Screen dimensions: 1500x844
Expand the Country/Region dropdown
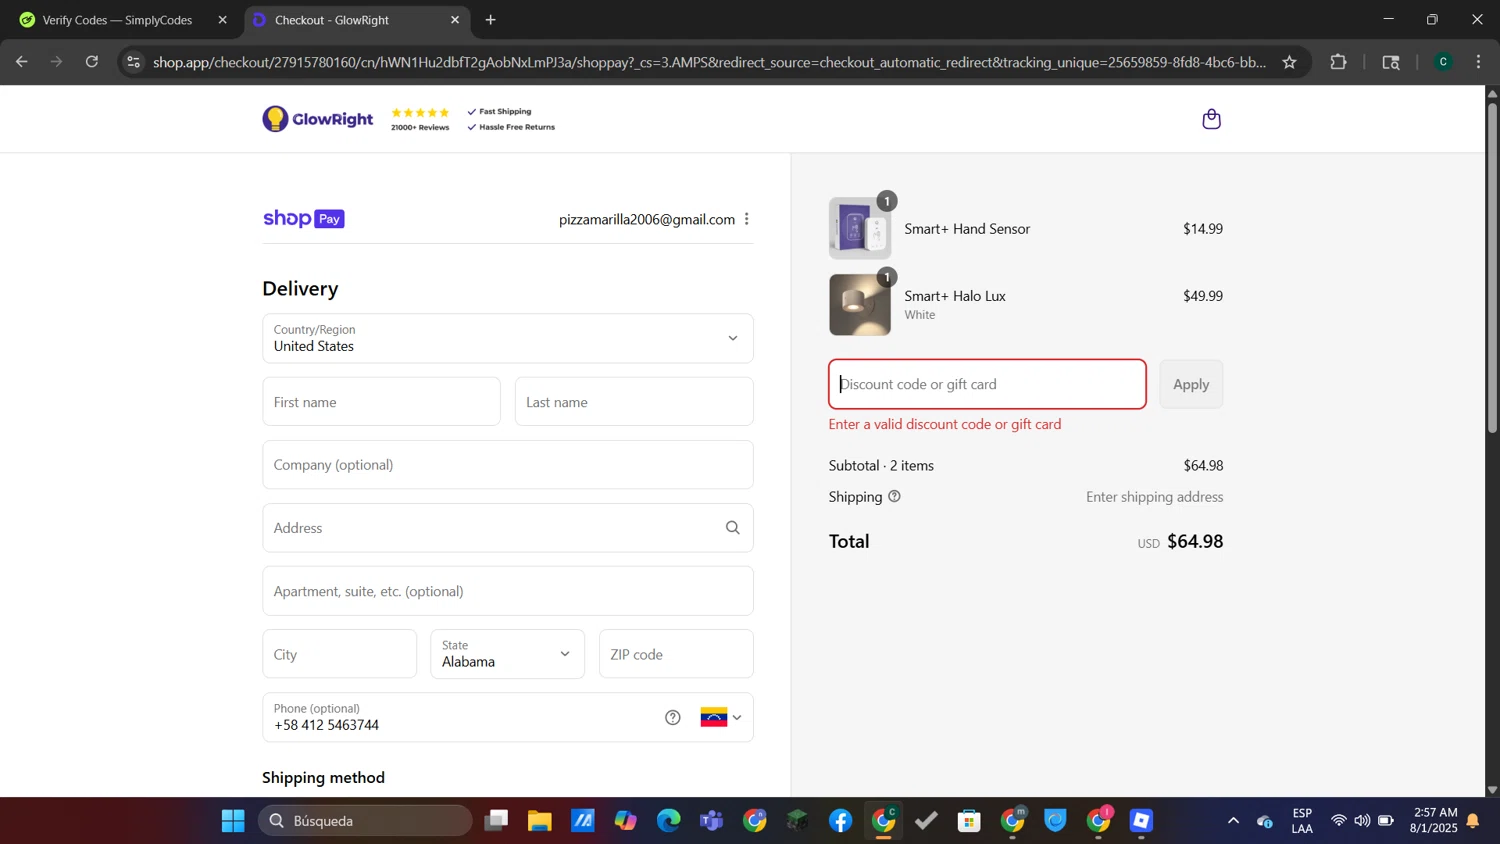[x=508, y=338]
